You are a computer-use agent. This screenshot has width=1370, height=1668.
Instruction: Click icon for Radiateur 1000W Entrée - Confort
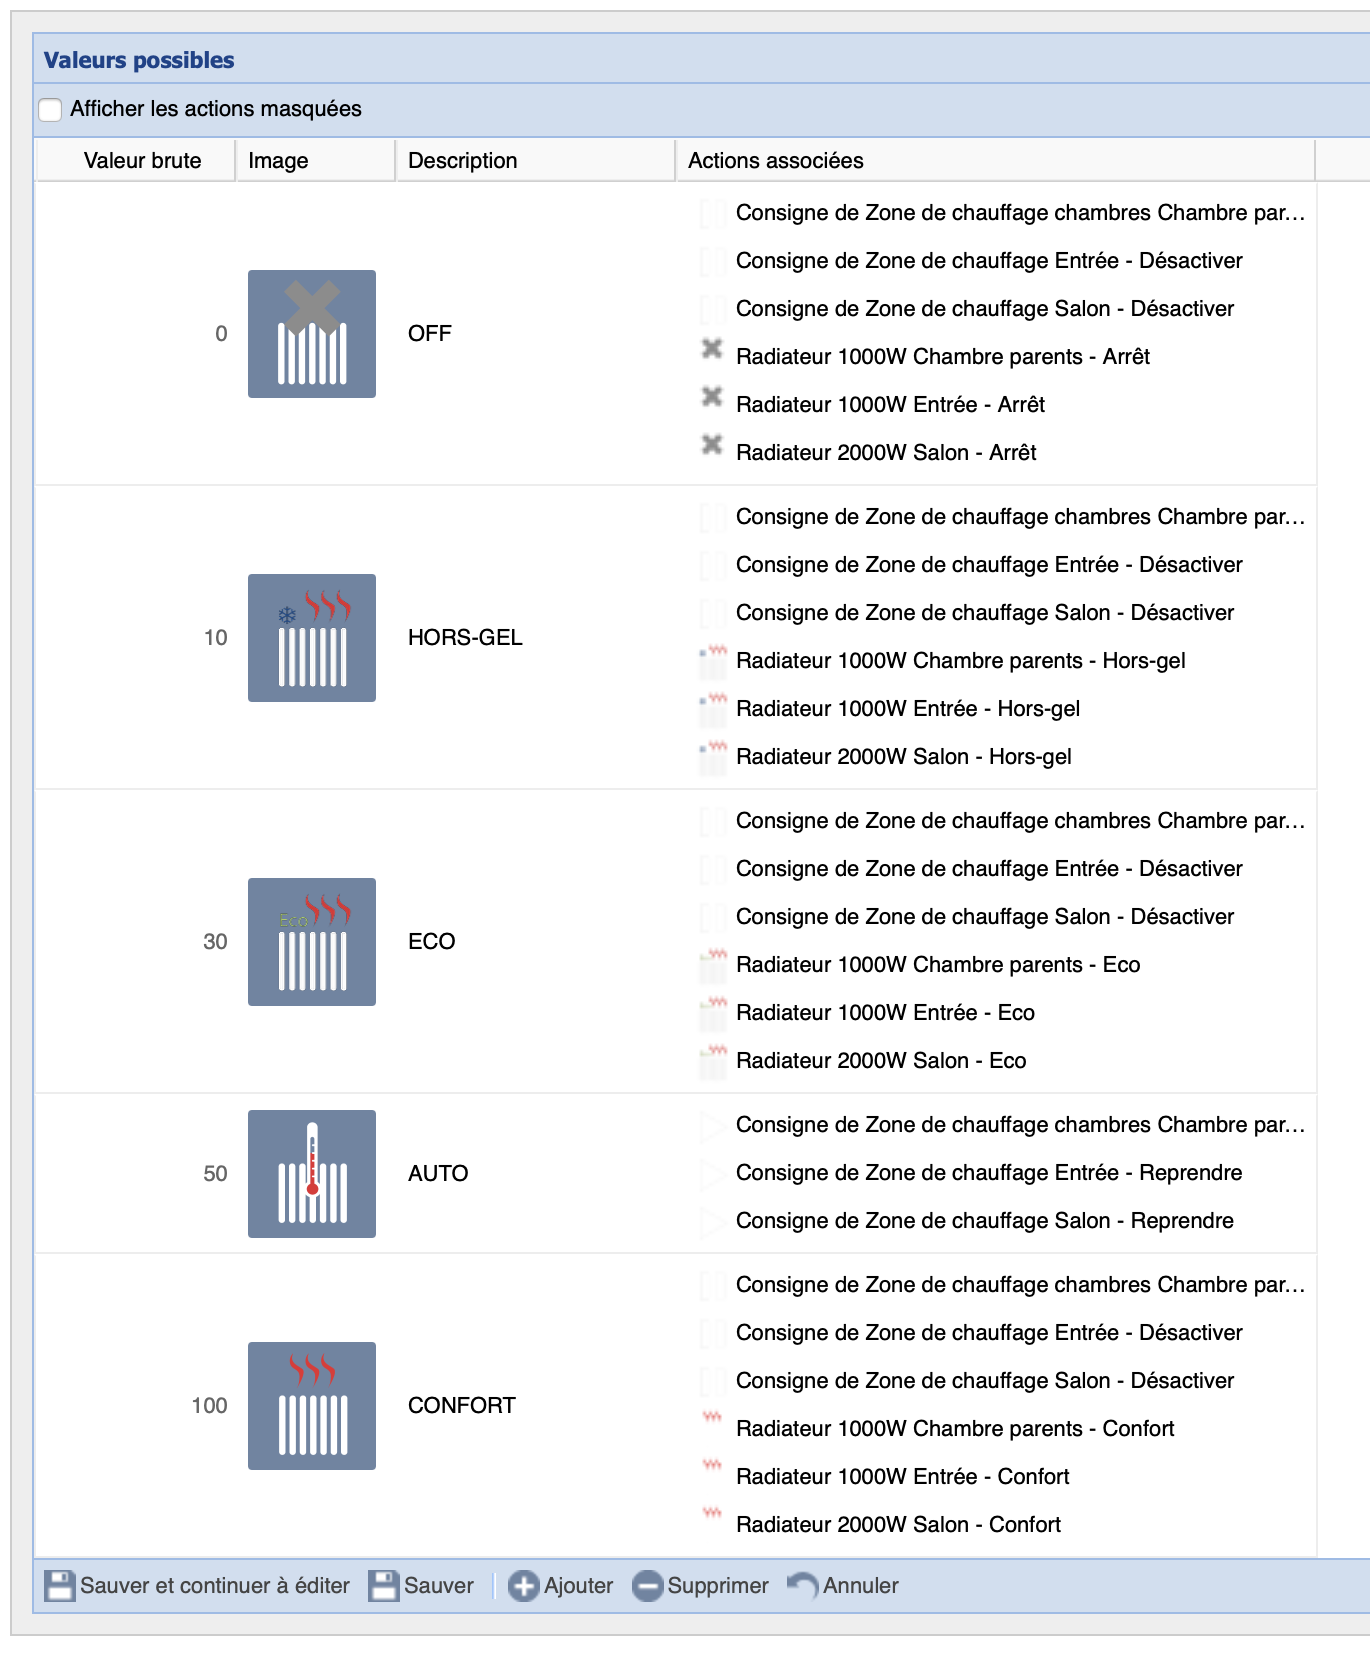tap(712, 1466)
